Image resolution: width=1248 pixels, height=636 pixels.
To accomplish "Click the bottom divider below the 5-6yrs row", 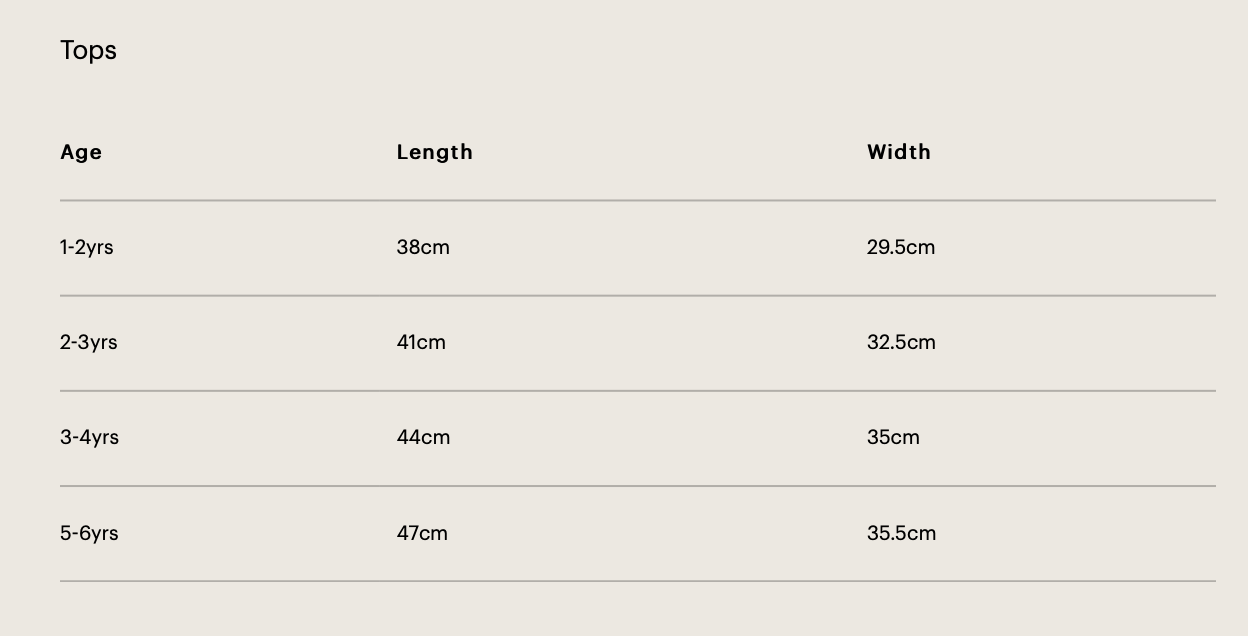I will point(638,581).
